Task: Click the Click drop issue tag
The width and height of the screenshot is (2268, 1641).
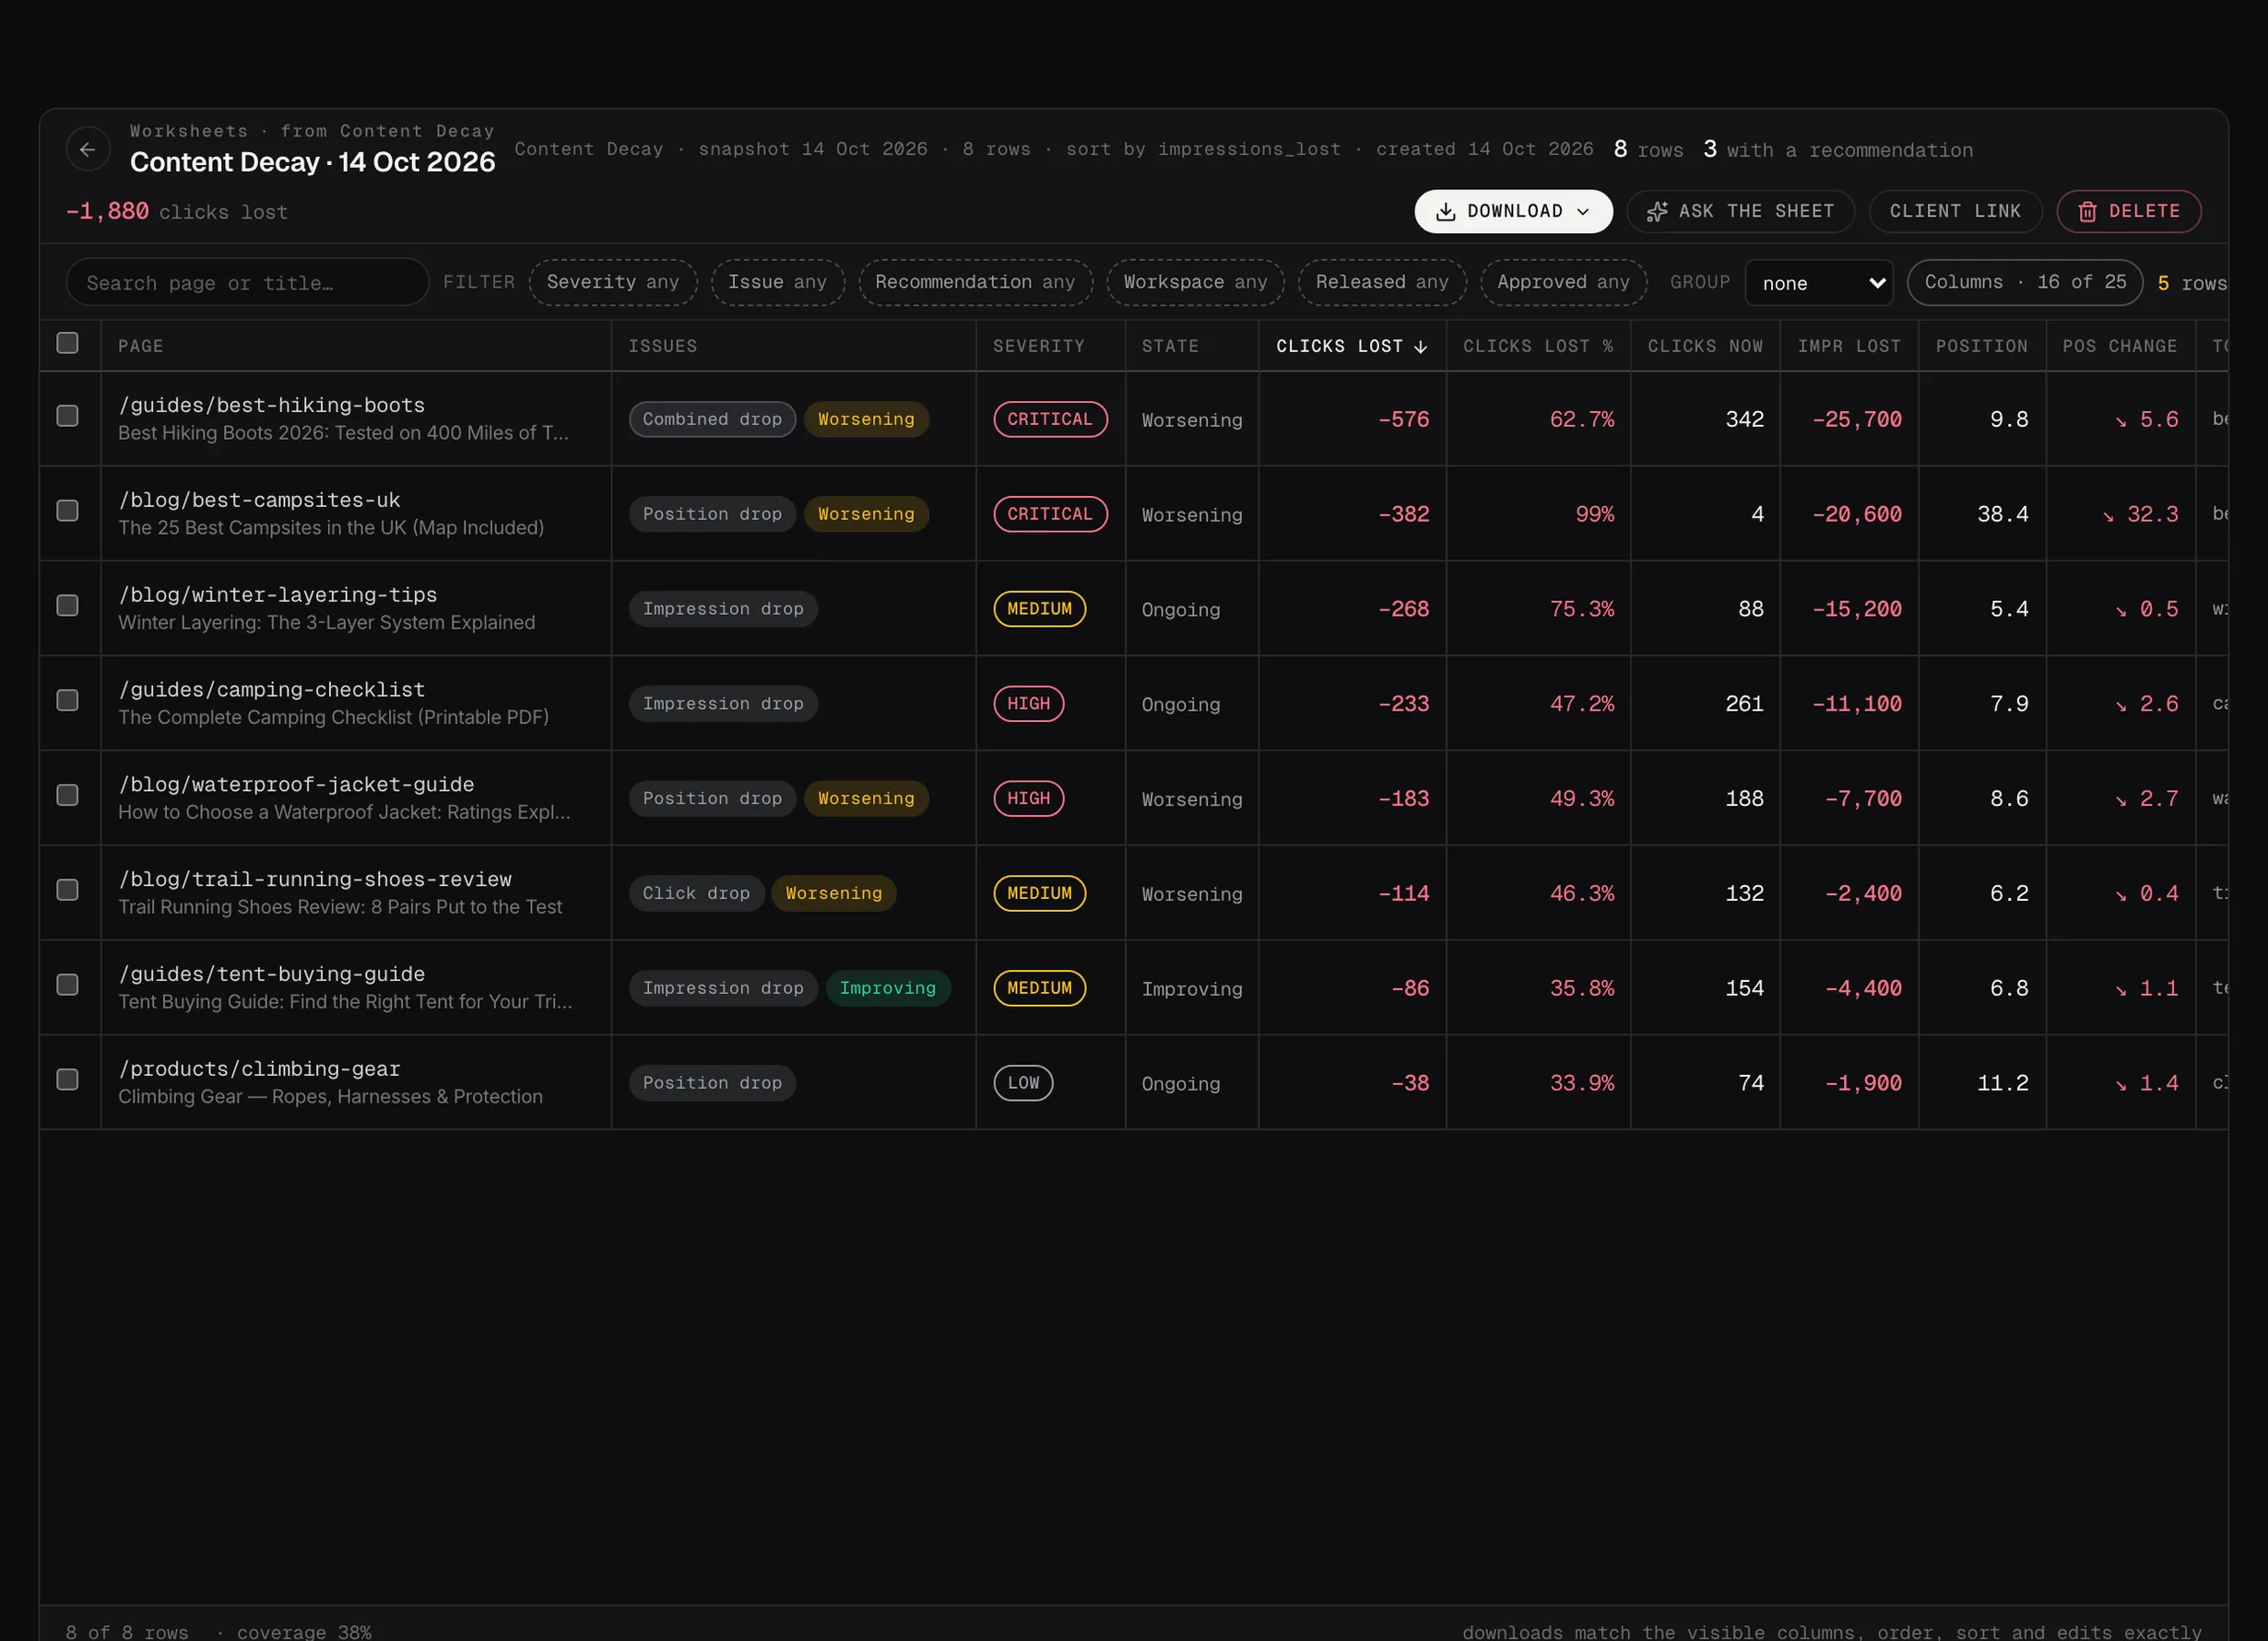Action: point(696,894)
